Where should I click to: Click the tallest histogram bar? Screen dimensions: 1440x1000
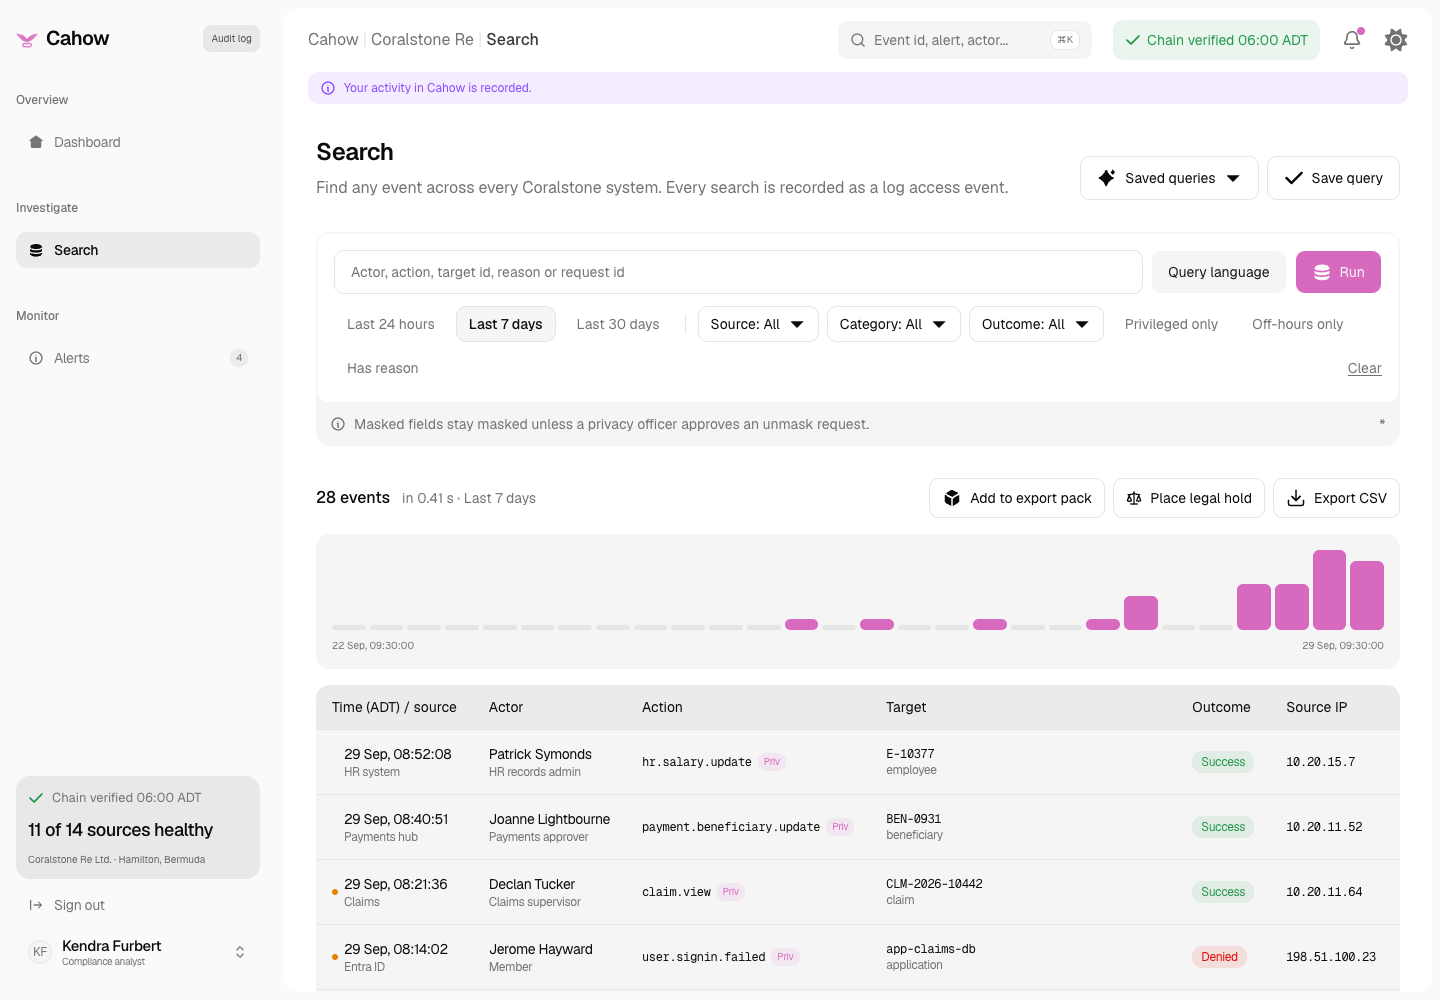click(1329, 590)
